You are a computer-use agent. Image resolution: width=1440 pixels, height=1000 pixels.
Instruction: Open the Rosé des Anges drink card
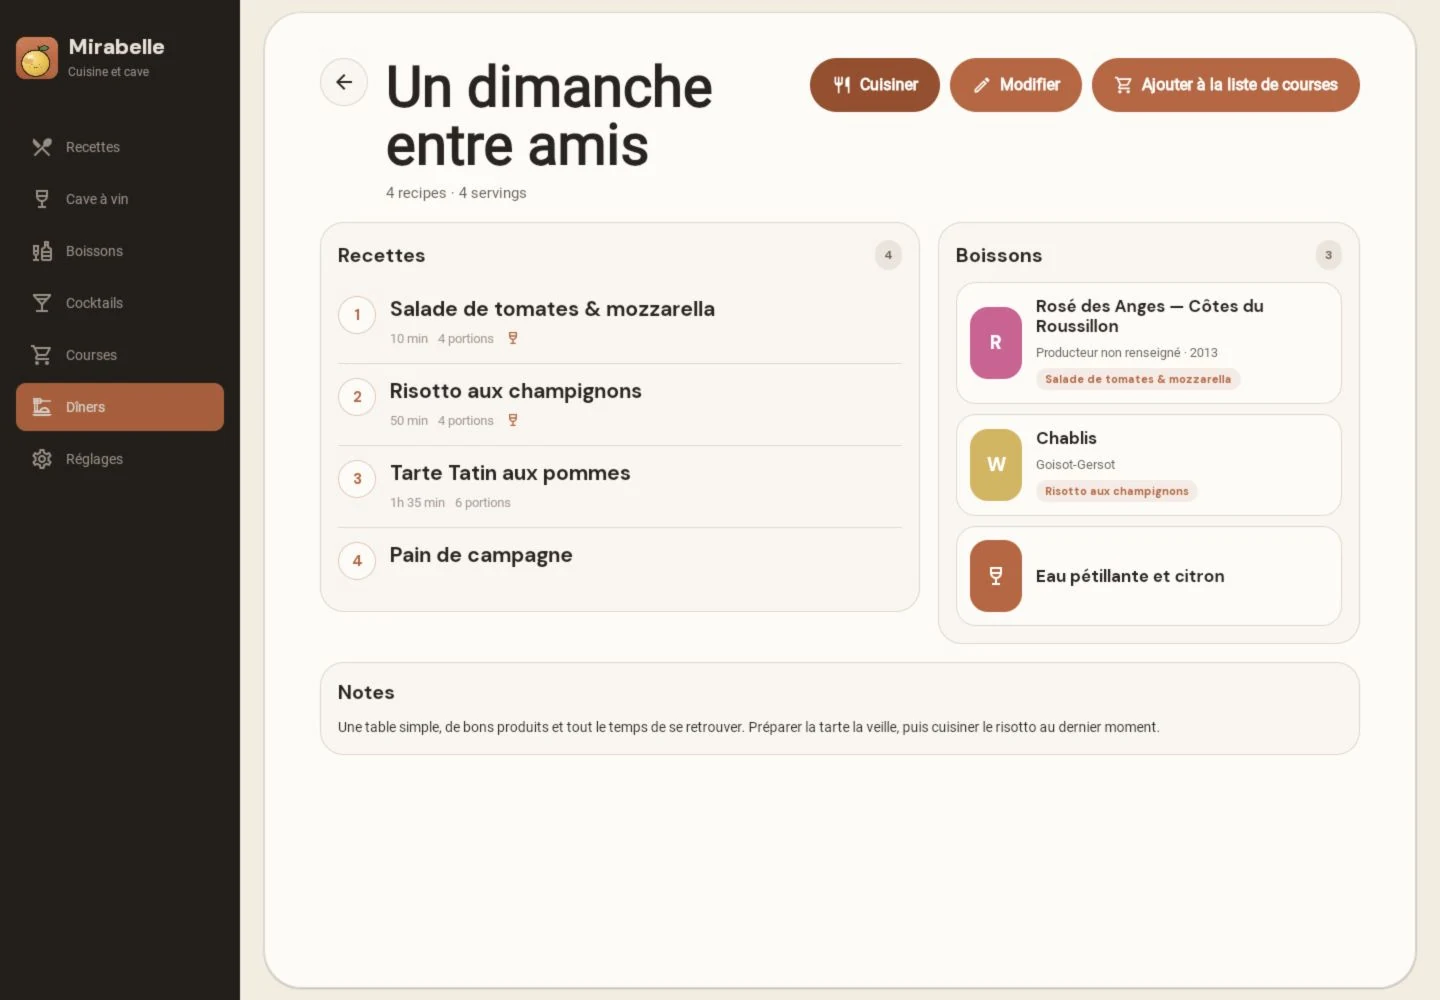tap(1149, 343)
